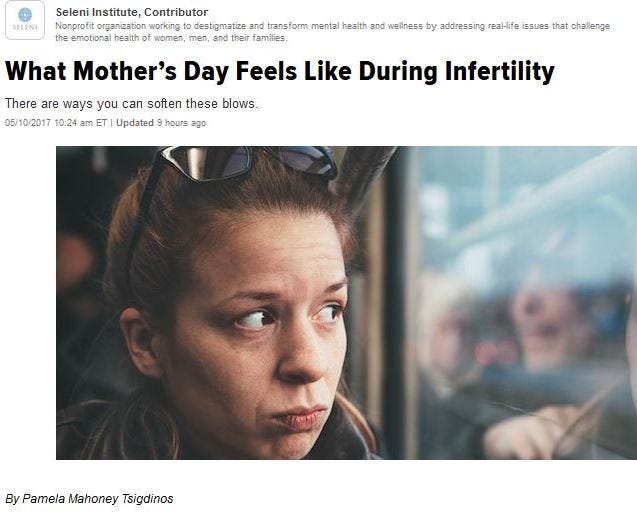Click the nonprofit organization description text
The width and height of the screenshot is (637, 513).
332,32
